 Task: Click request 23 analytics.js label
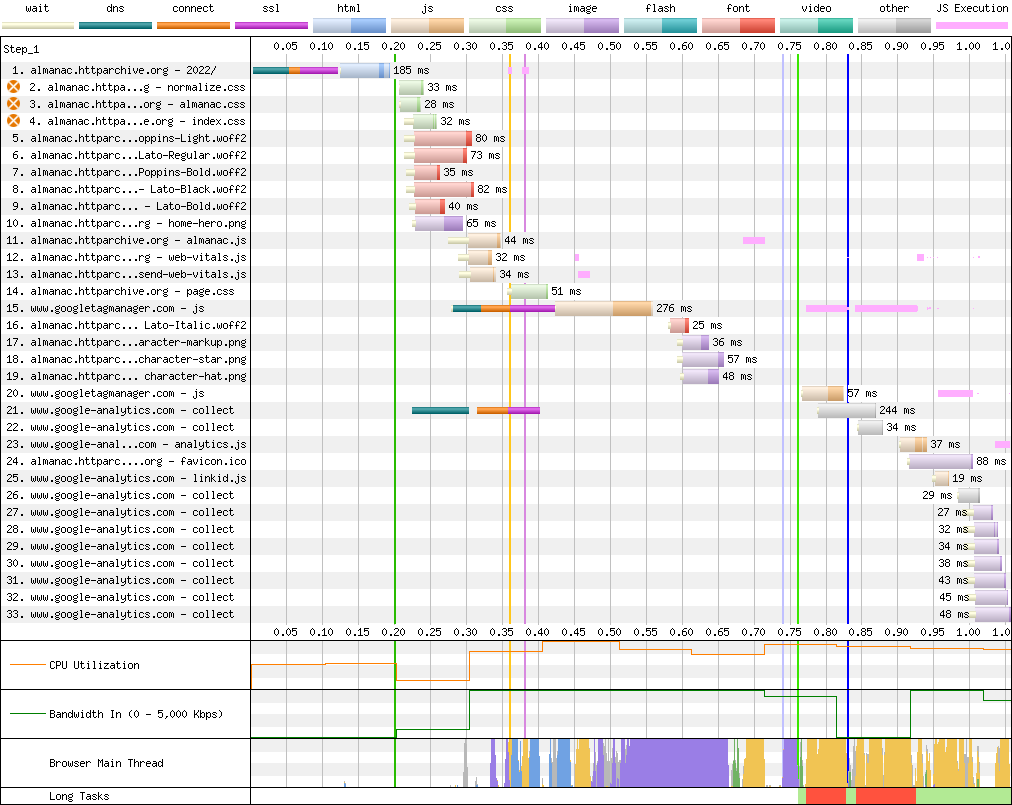click(138, 444)
